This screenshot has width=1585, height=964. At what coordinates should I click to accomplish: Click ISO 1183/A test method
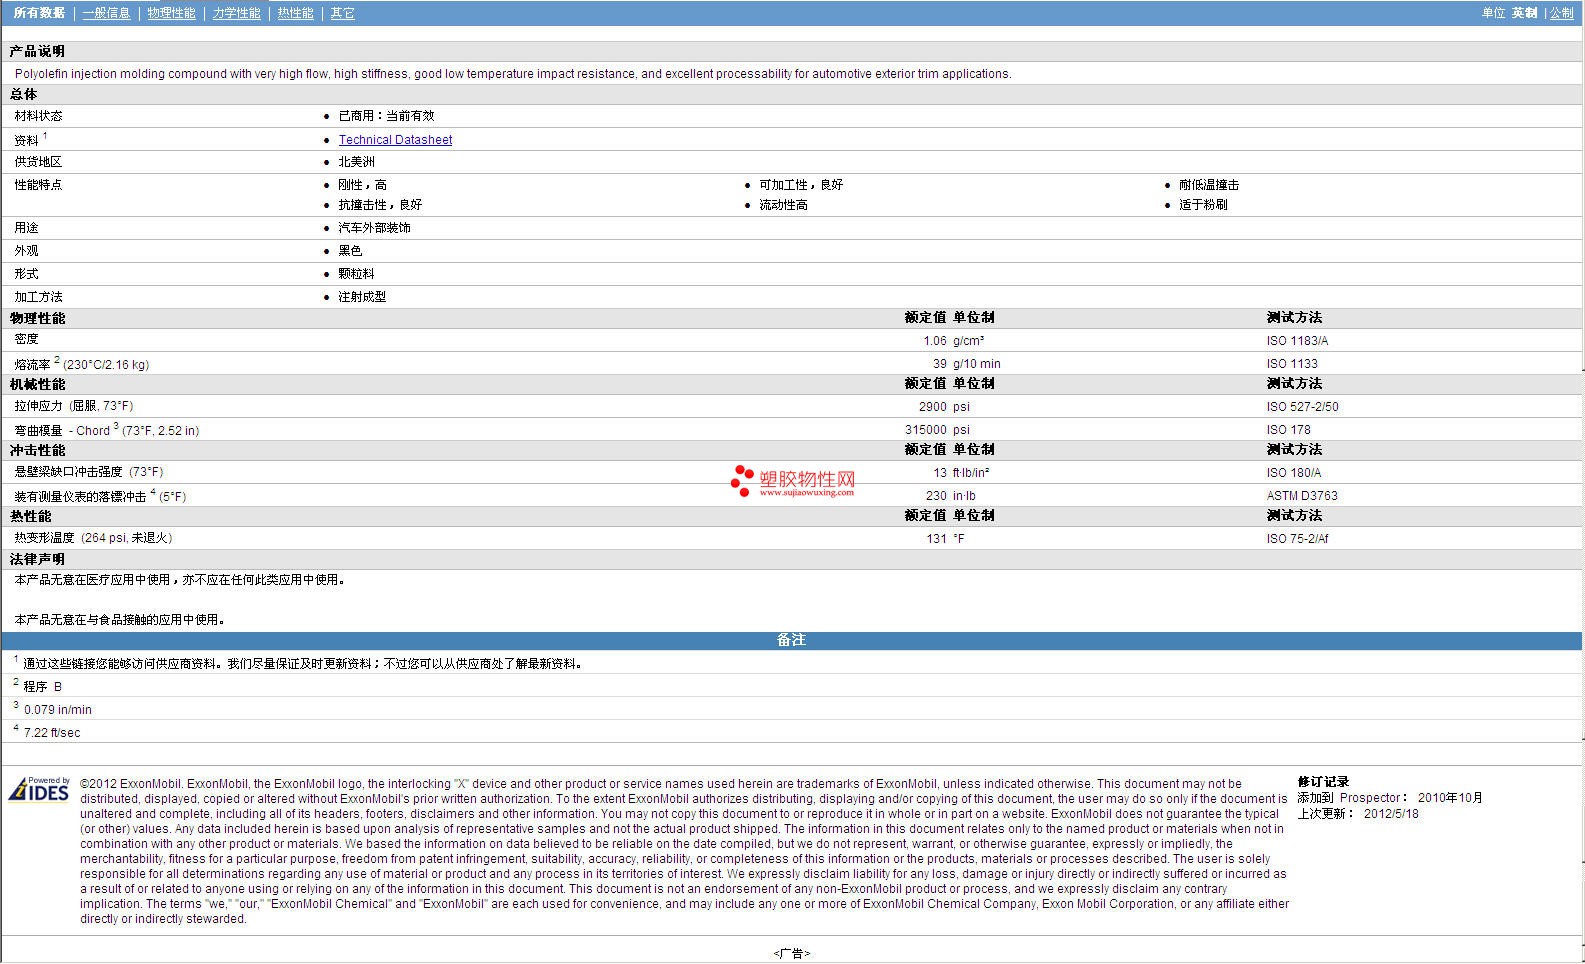[x=1297, y=341]
